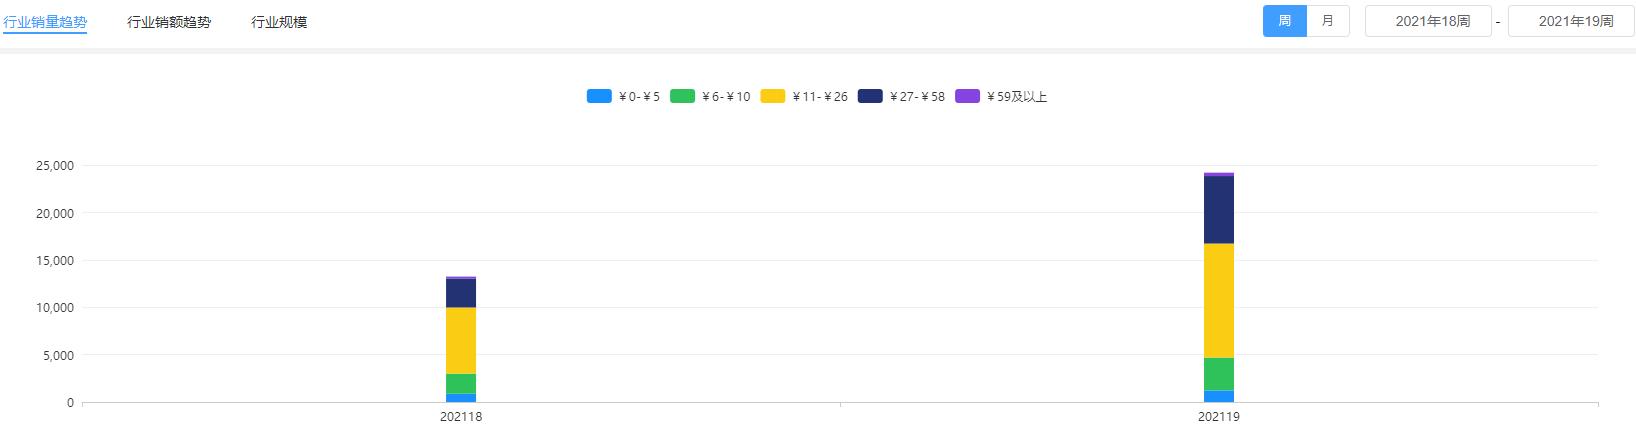
Task: Click yellow segment of 202119 bar
Action: coord(1219,300)
